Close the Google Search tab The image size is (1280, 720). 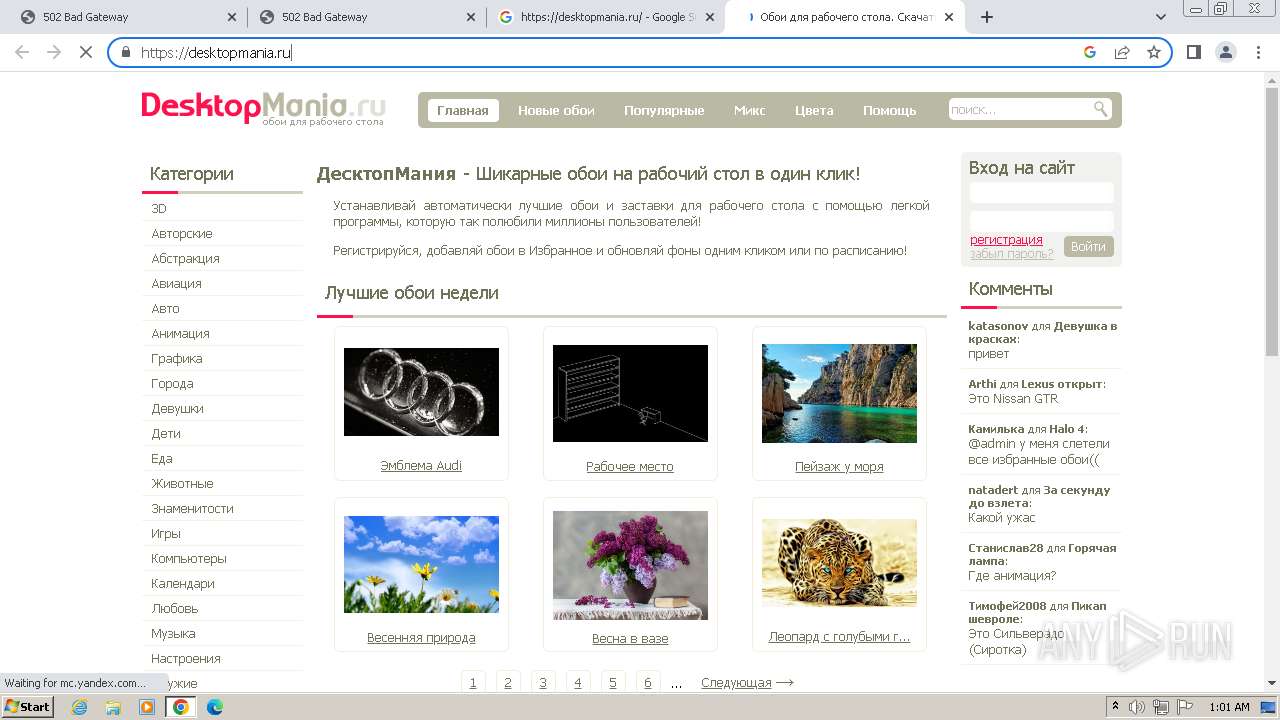click(710, 17)
